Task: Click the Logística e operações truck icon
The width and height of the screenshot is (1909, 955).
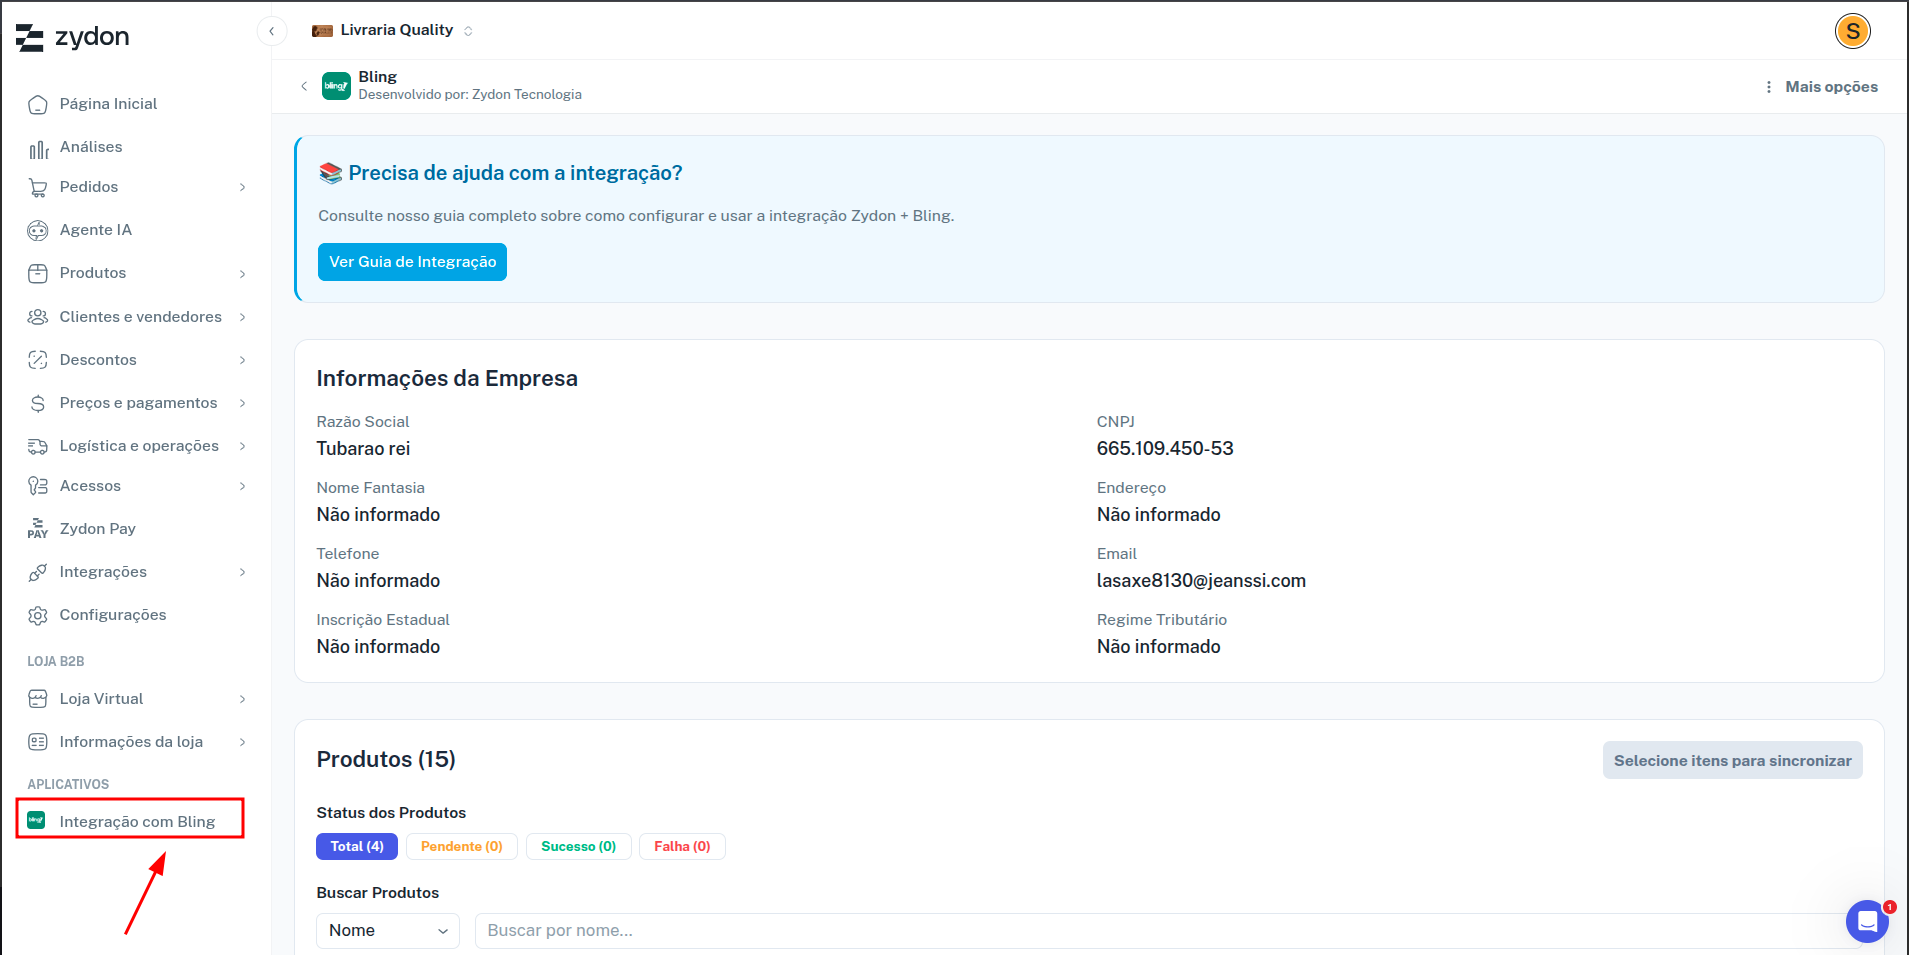Action: click(38, 446)
